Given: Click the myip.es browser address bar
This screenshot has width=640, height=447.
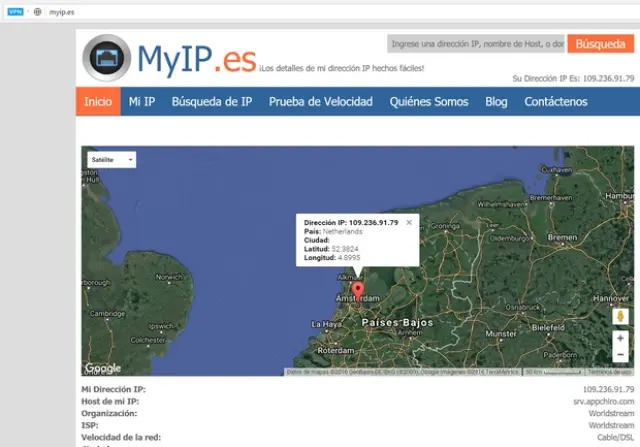Looking at the screenshot, I should 300,12.
